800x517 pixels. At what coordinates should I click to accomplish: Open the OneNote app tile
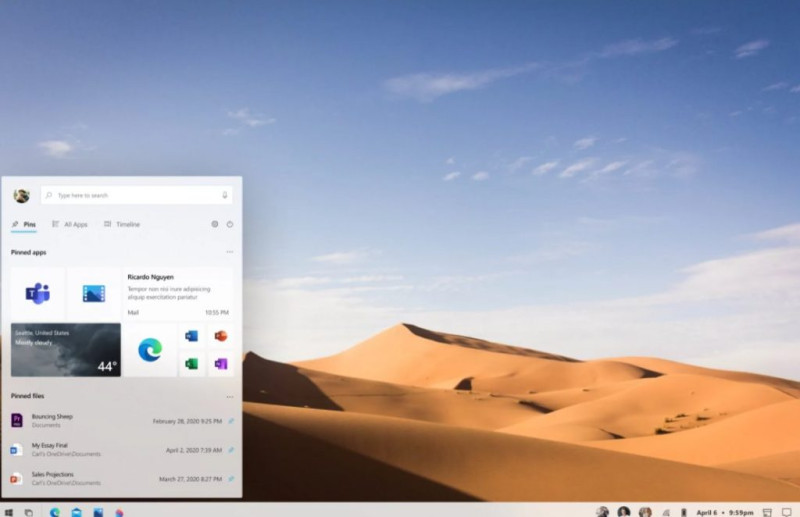220,363
